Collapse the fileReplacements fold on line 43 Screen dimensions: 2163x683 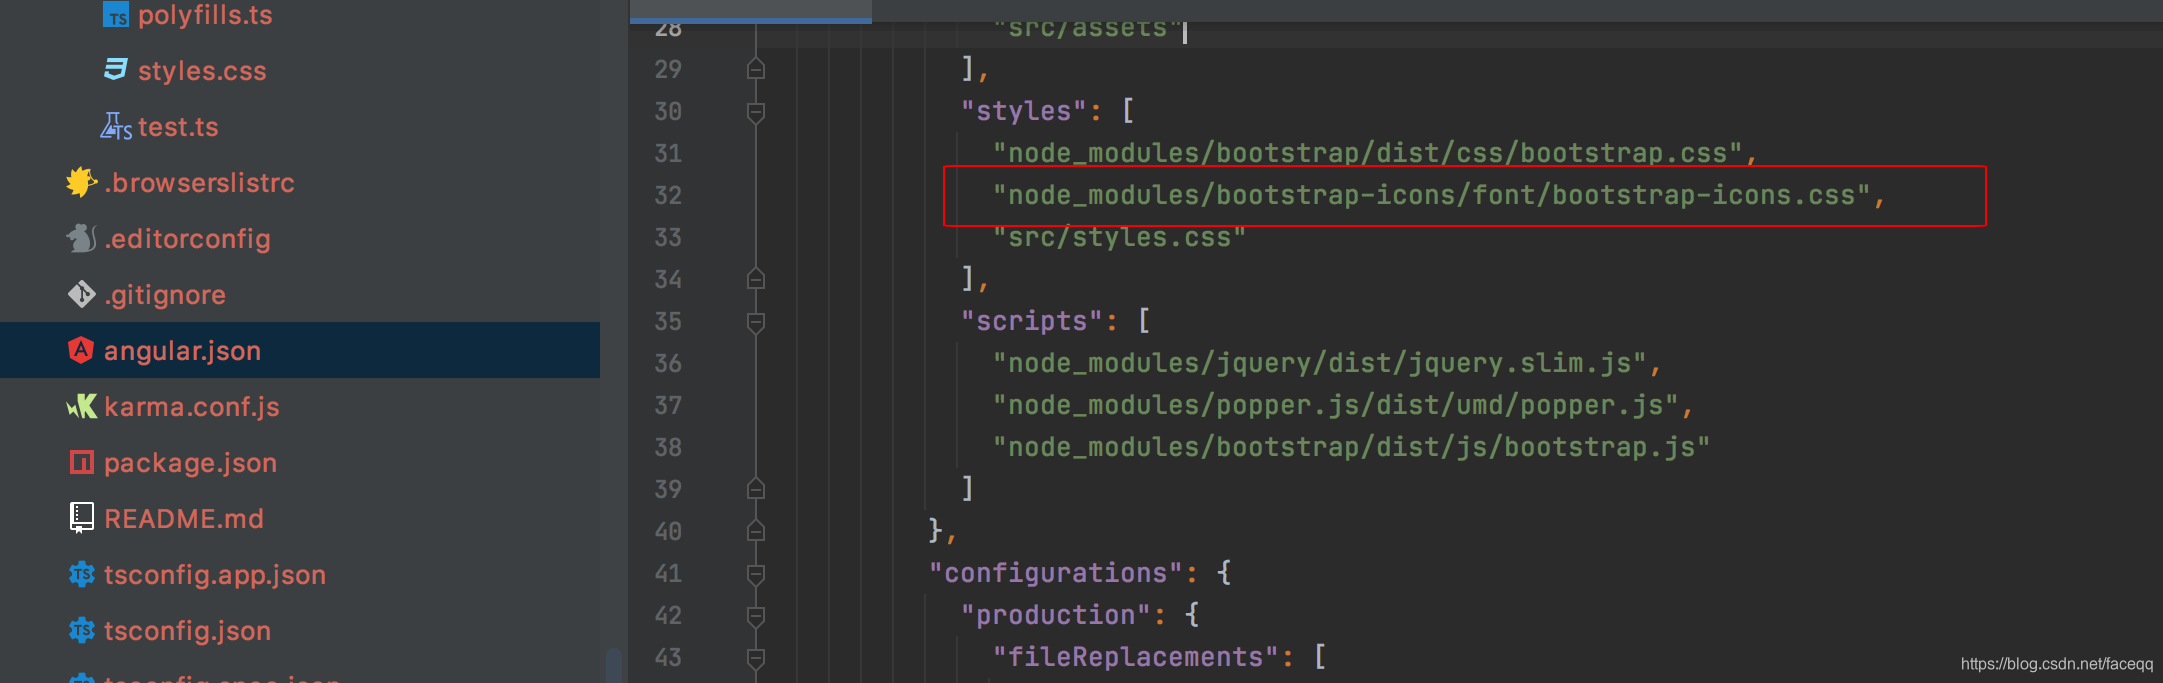coord(756,657)
